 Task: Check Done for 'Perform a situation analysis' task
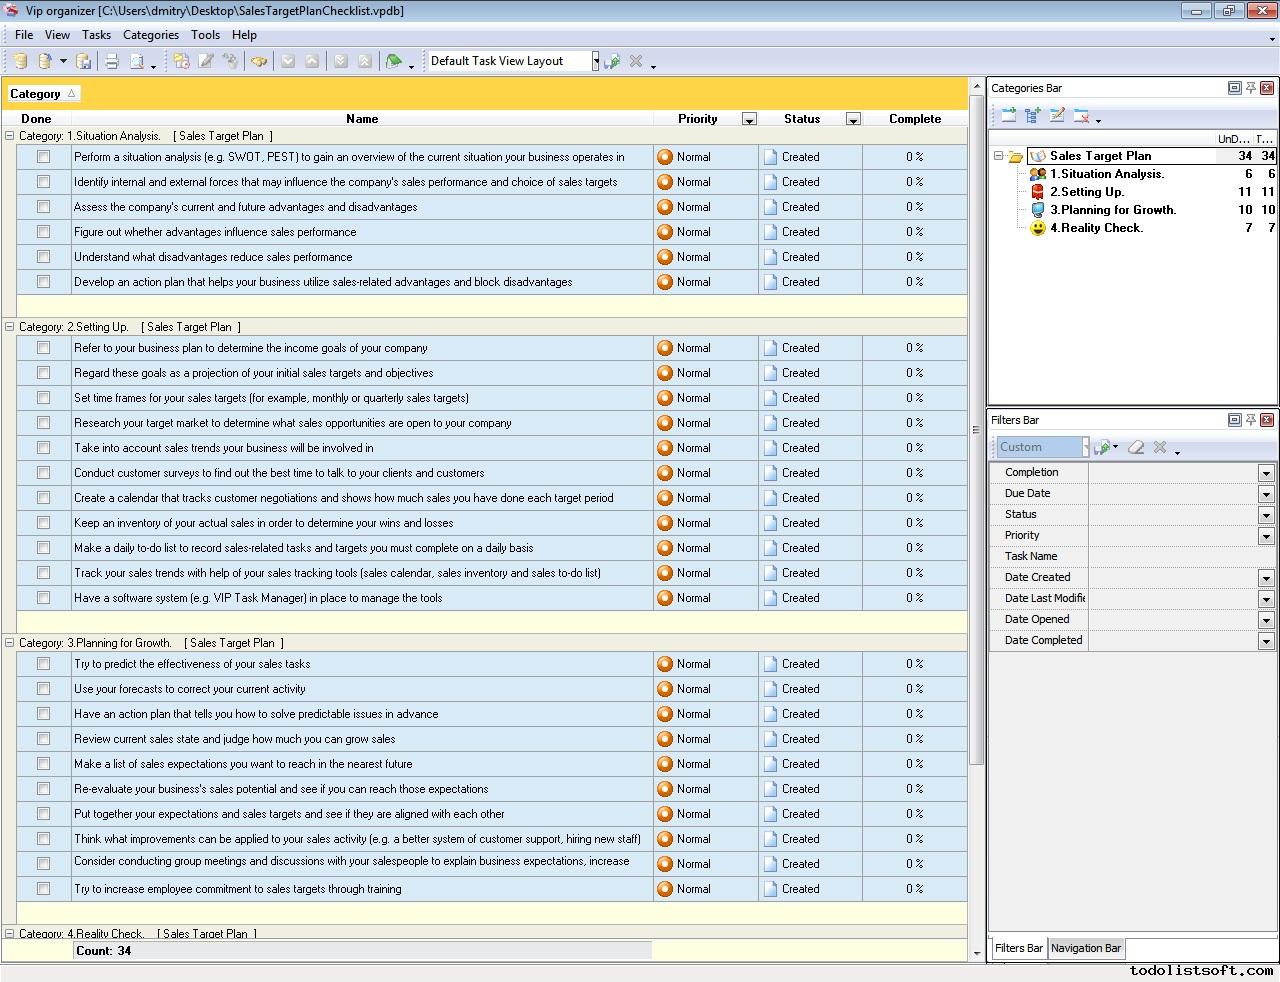coord(43,157)
